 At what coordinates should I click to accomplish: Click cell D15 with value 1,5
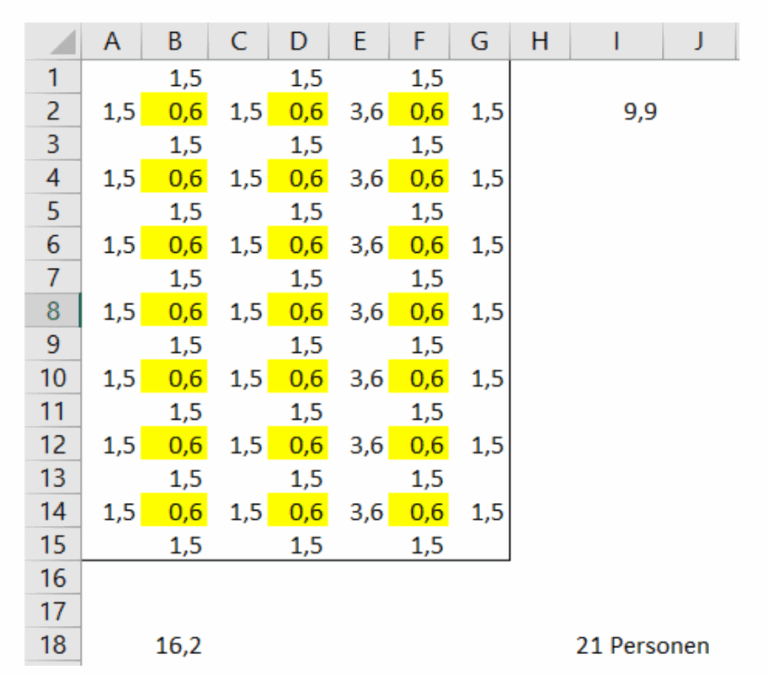pos(300,546)
